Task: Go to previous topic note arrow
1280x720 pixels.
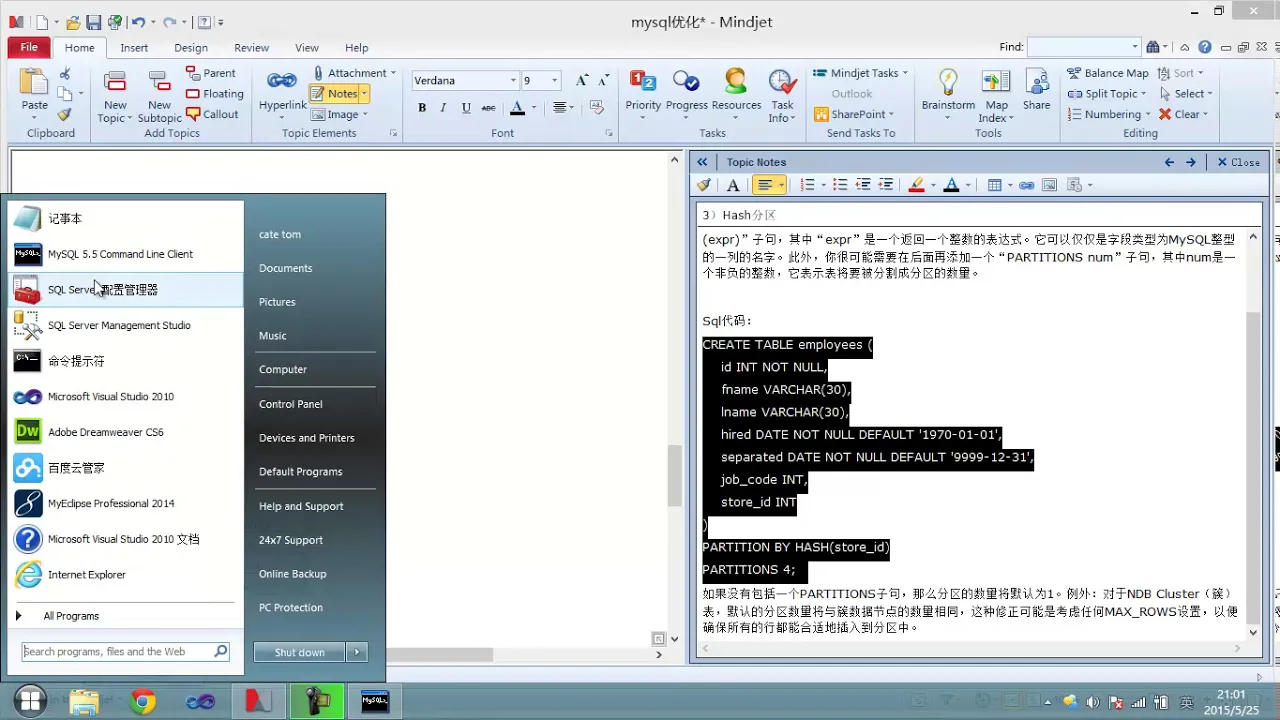Action: 1169,162
